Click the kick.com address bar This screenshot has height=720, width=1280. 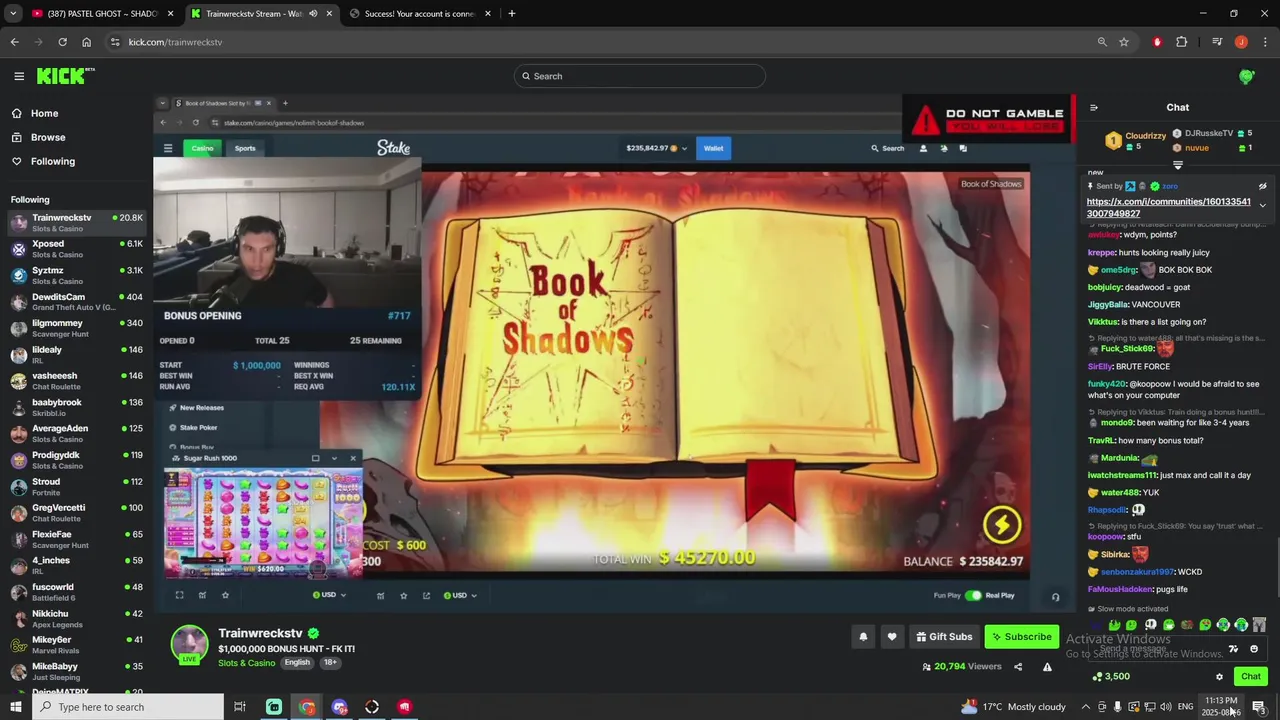tap(600, 42)
